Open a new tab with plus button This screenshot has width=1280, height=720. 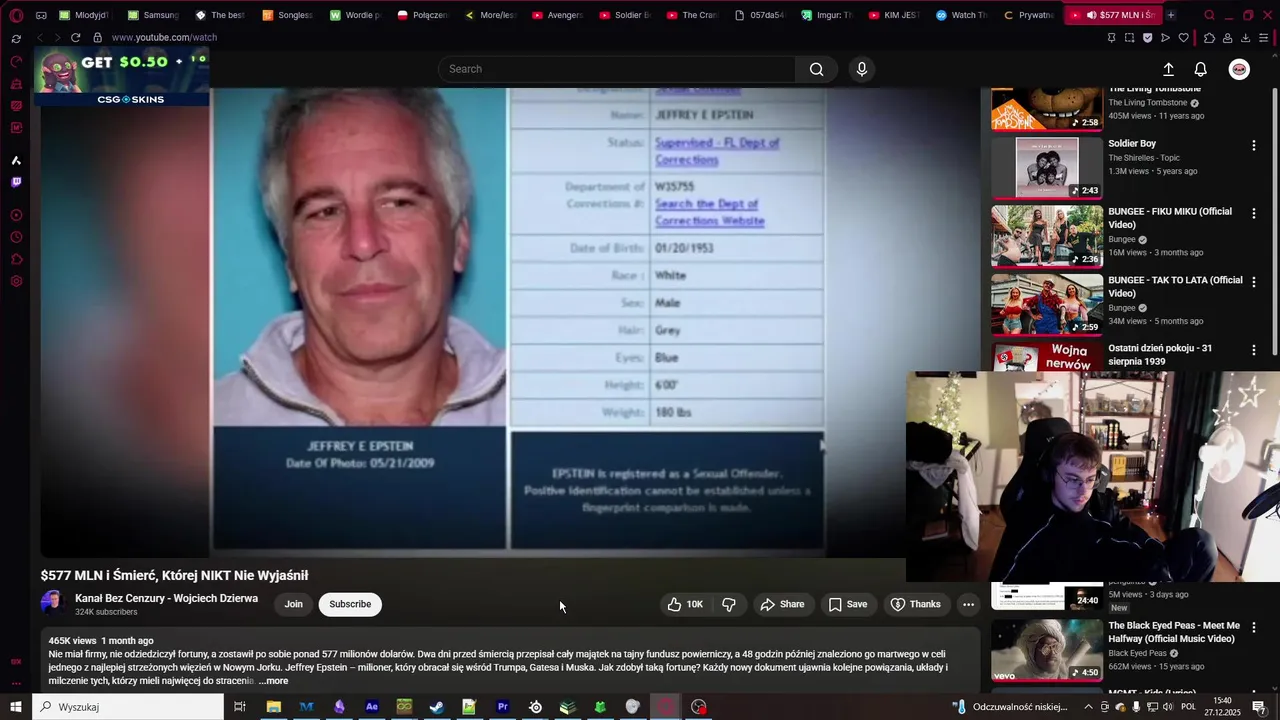click(1171, 15)
